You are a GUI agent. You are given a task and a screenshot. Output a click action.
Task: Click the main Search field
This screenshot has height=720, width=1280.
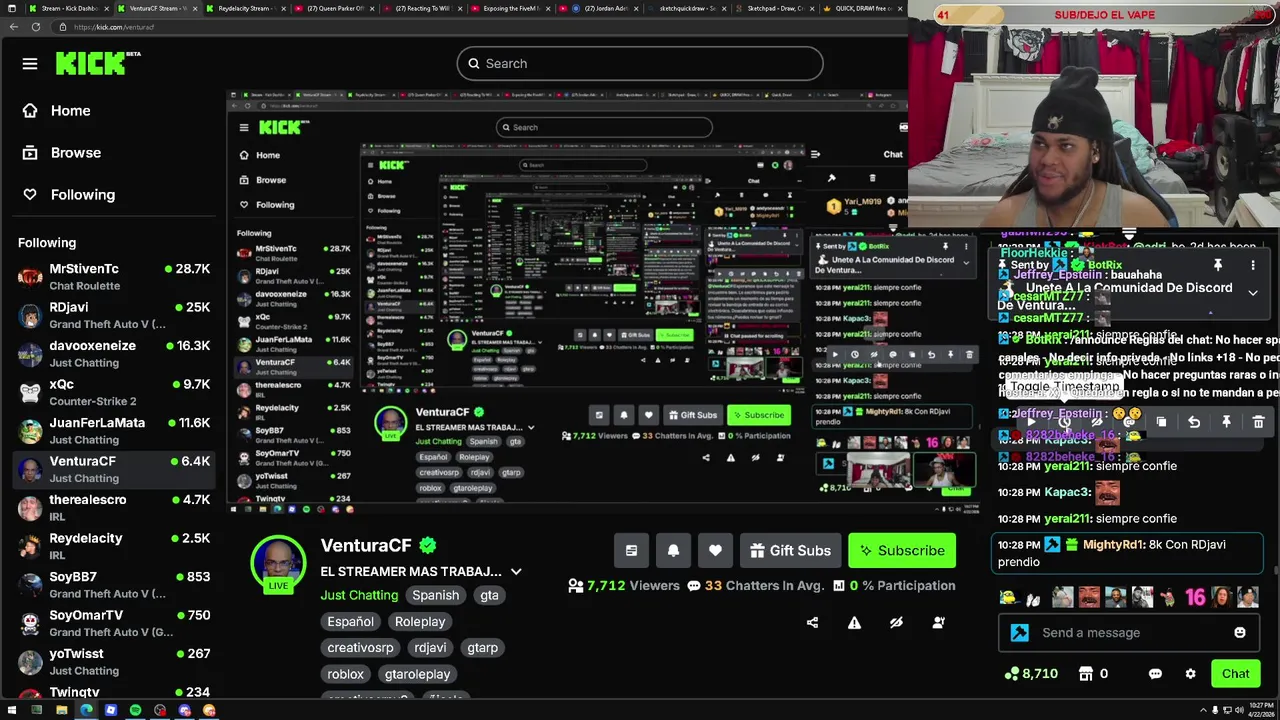click(x=640, y=63)
